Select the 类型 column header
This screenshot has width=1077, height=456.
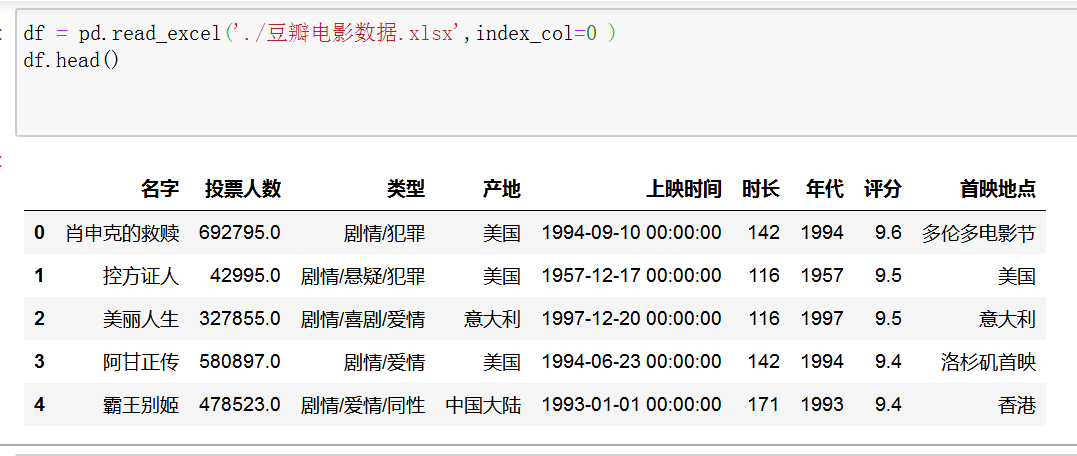(406, 189)
